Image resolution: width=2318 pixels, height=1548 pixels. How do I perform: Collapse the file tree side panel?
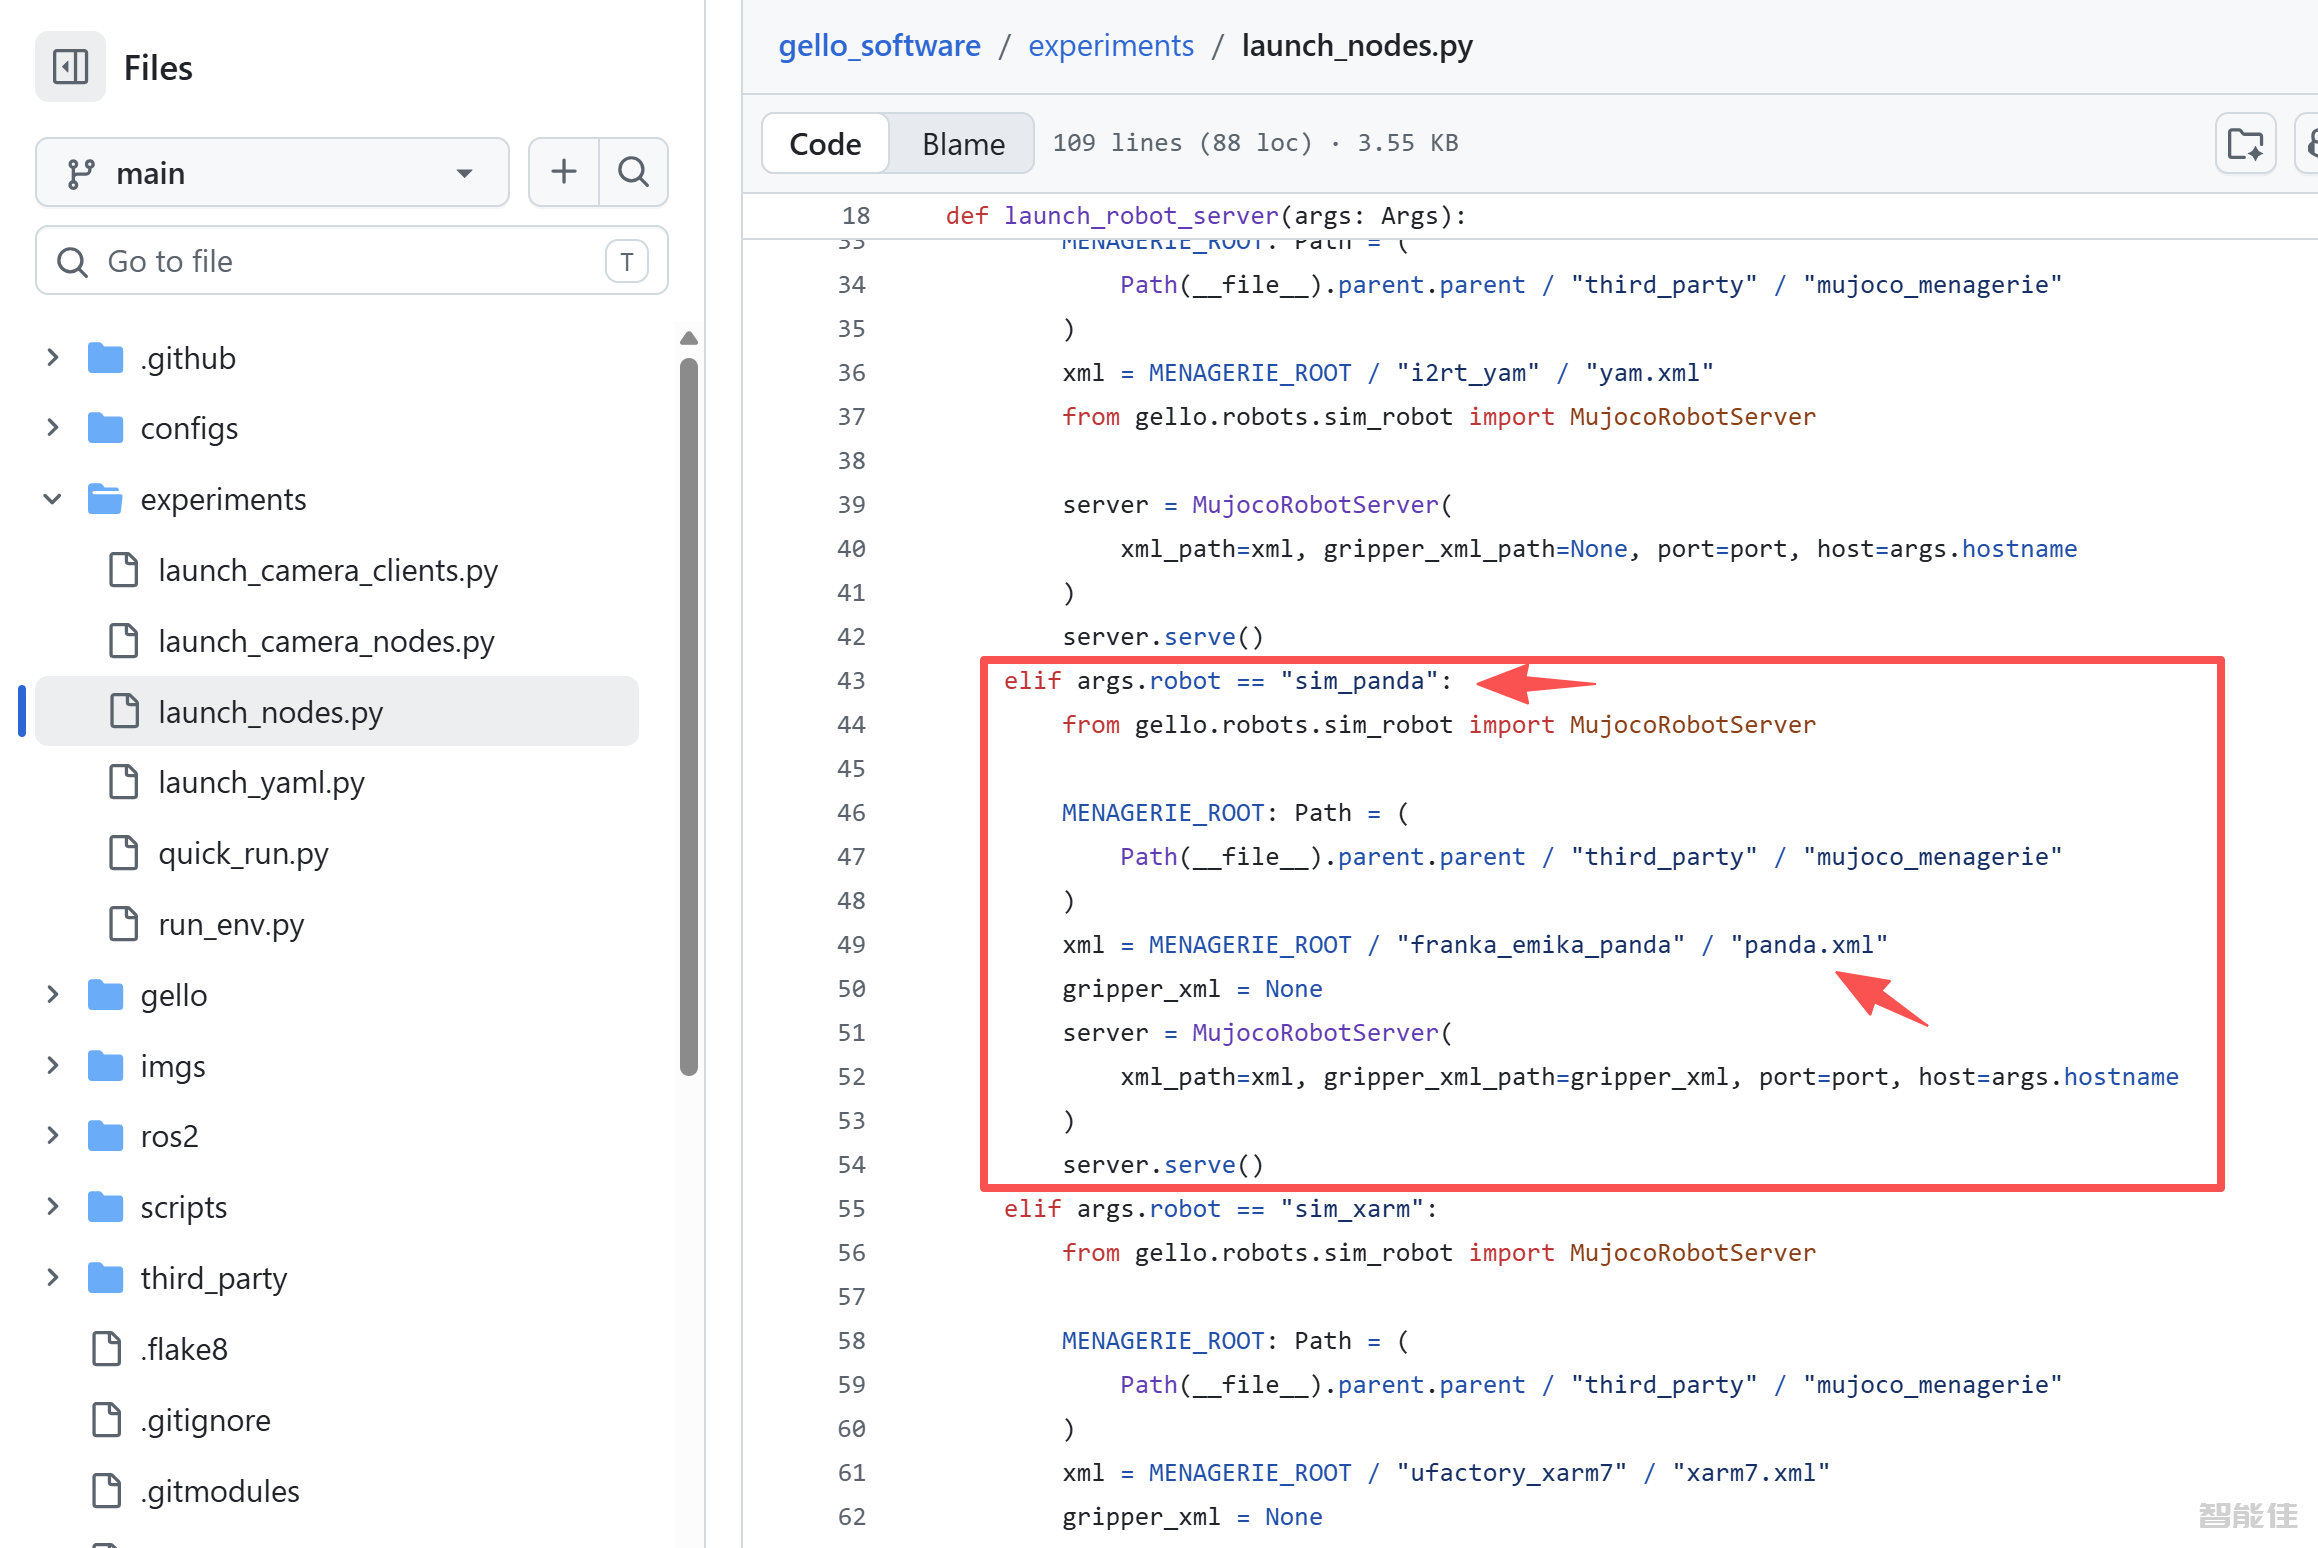tap(70, 67)
